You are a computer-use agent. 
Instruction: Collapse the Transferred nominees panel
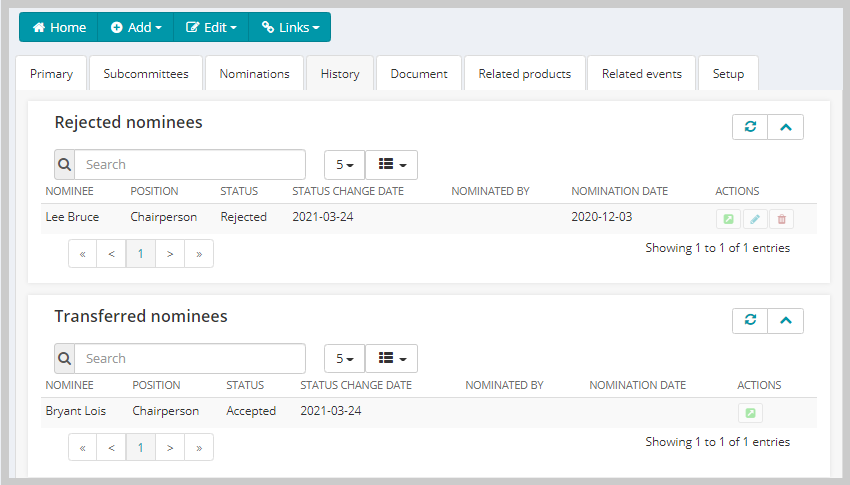785,320
